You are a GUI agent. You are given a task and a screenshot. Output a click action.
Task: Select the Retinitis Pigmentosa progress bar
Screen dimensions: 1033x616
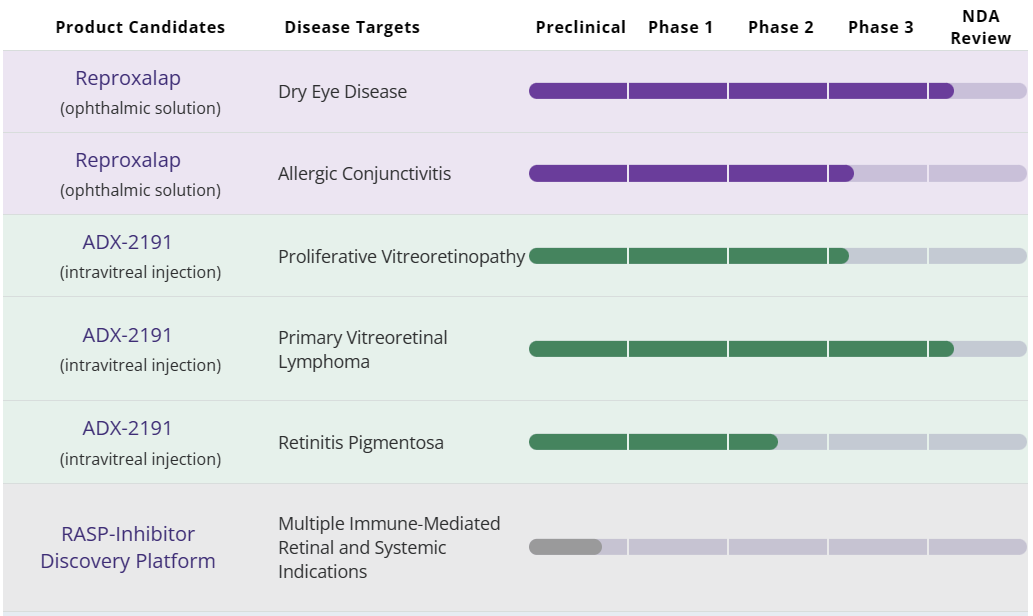pos(653,442)
